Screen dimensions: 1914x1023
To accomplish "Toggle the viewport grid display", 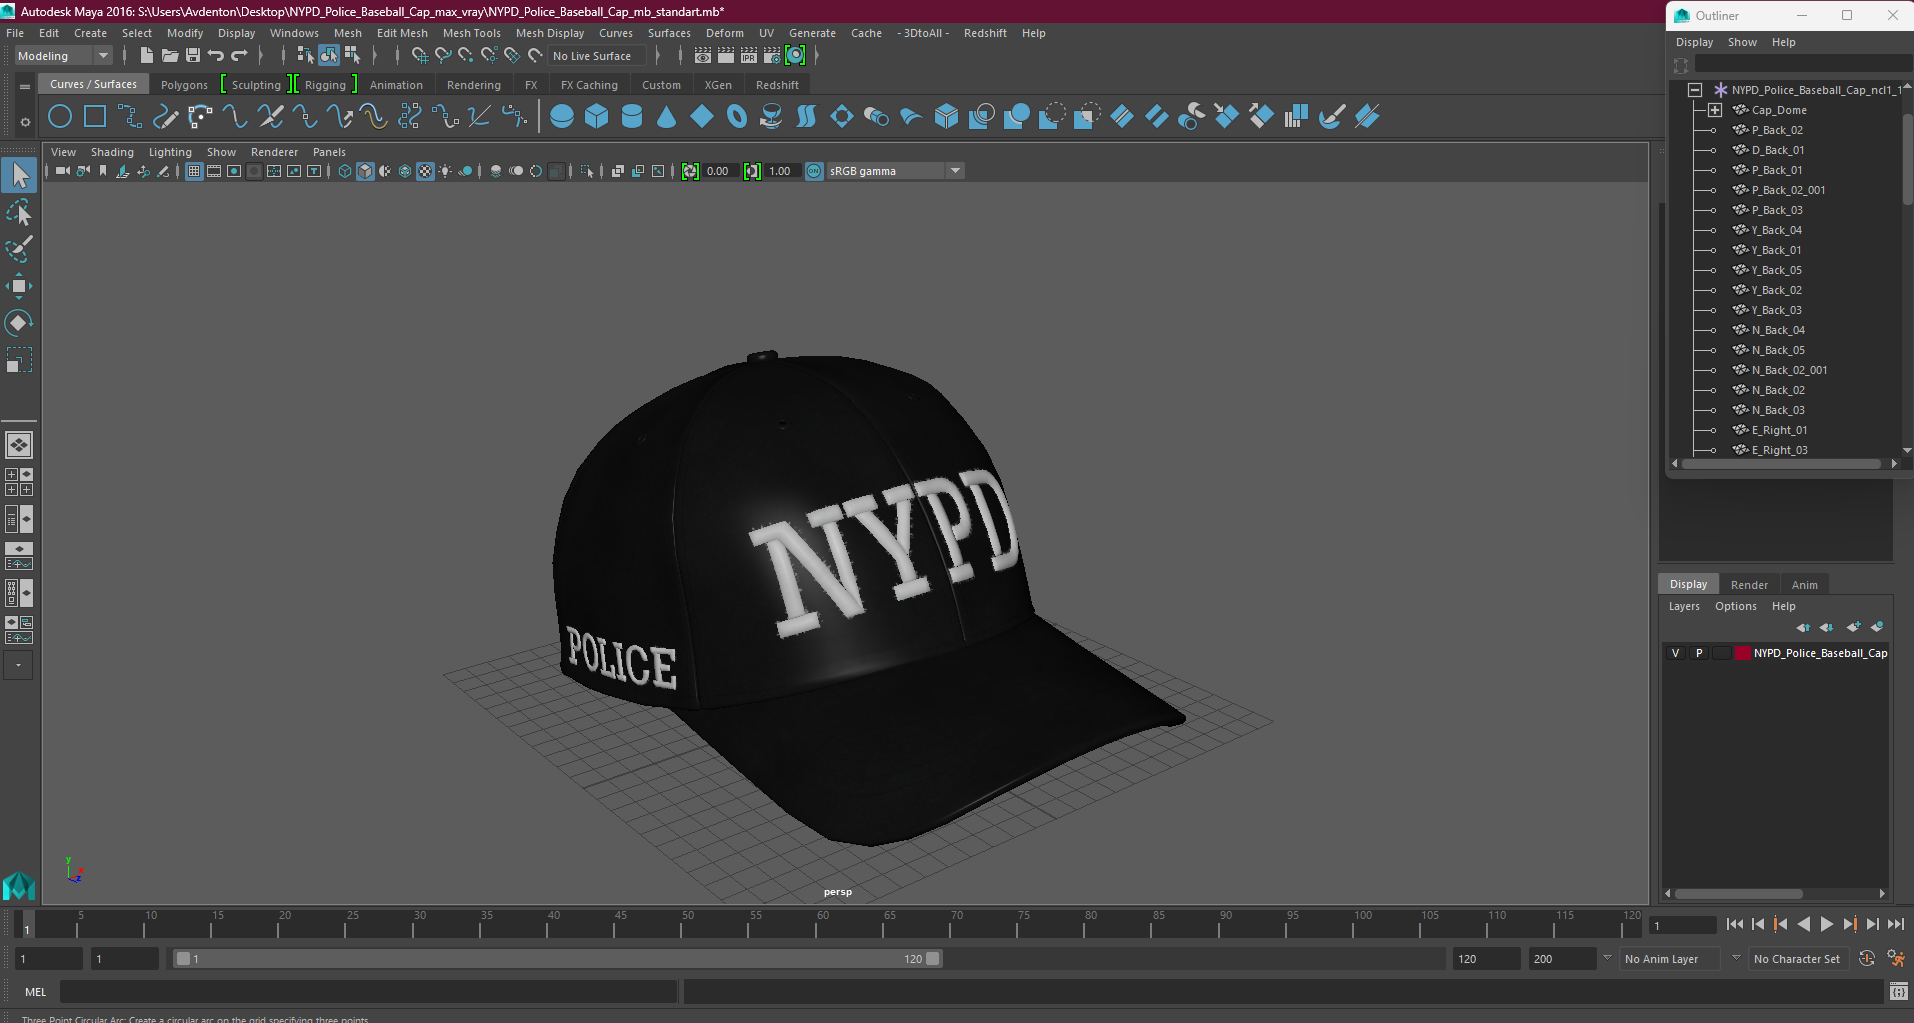I will [x=194, y=171].
